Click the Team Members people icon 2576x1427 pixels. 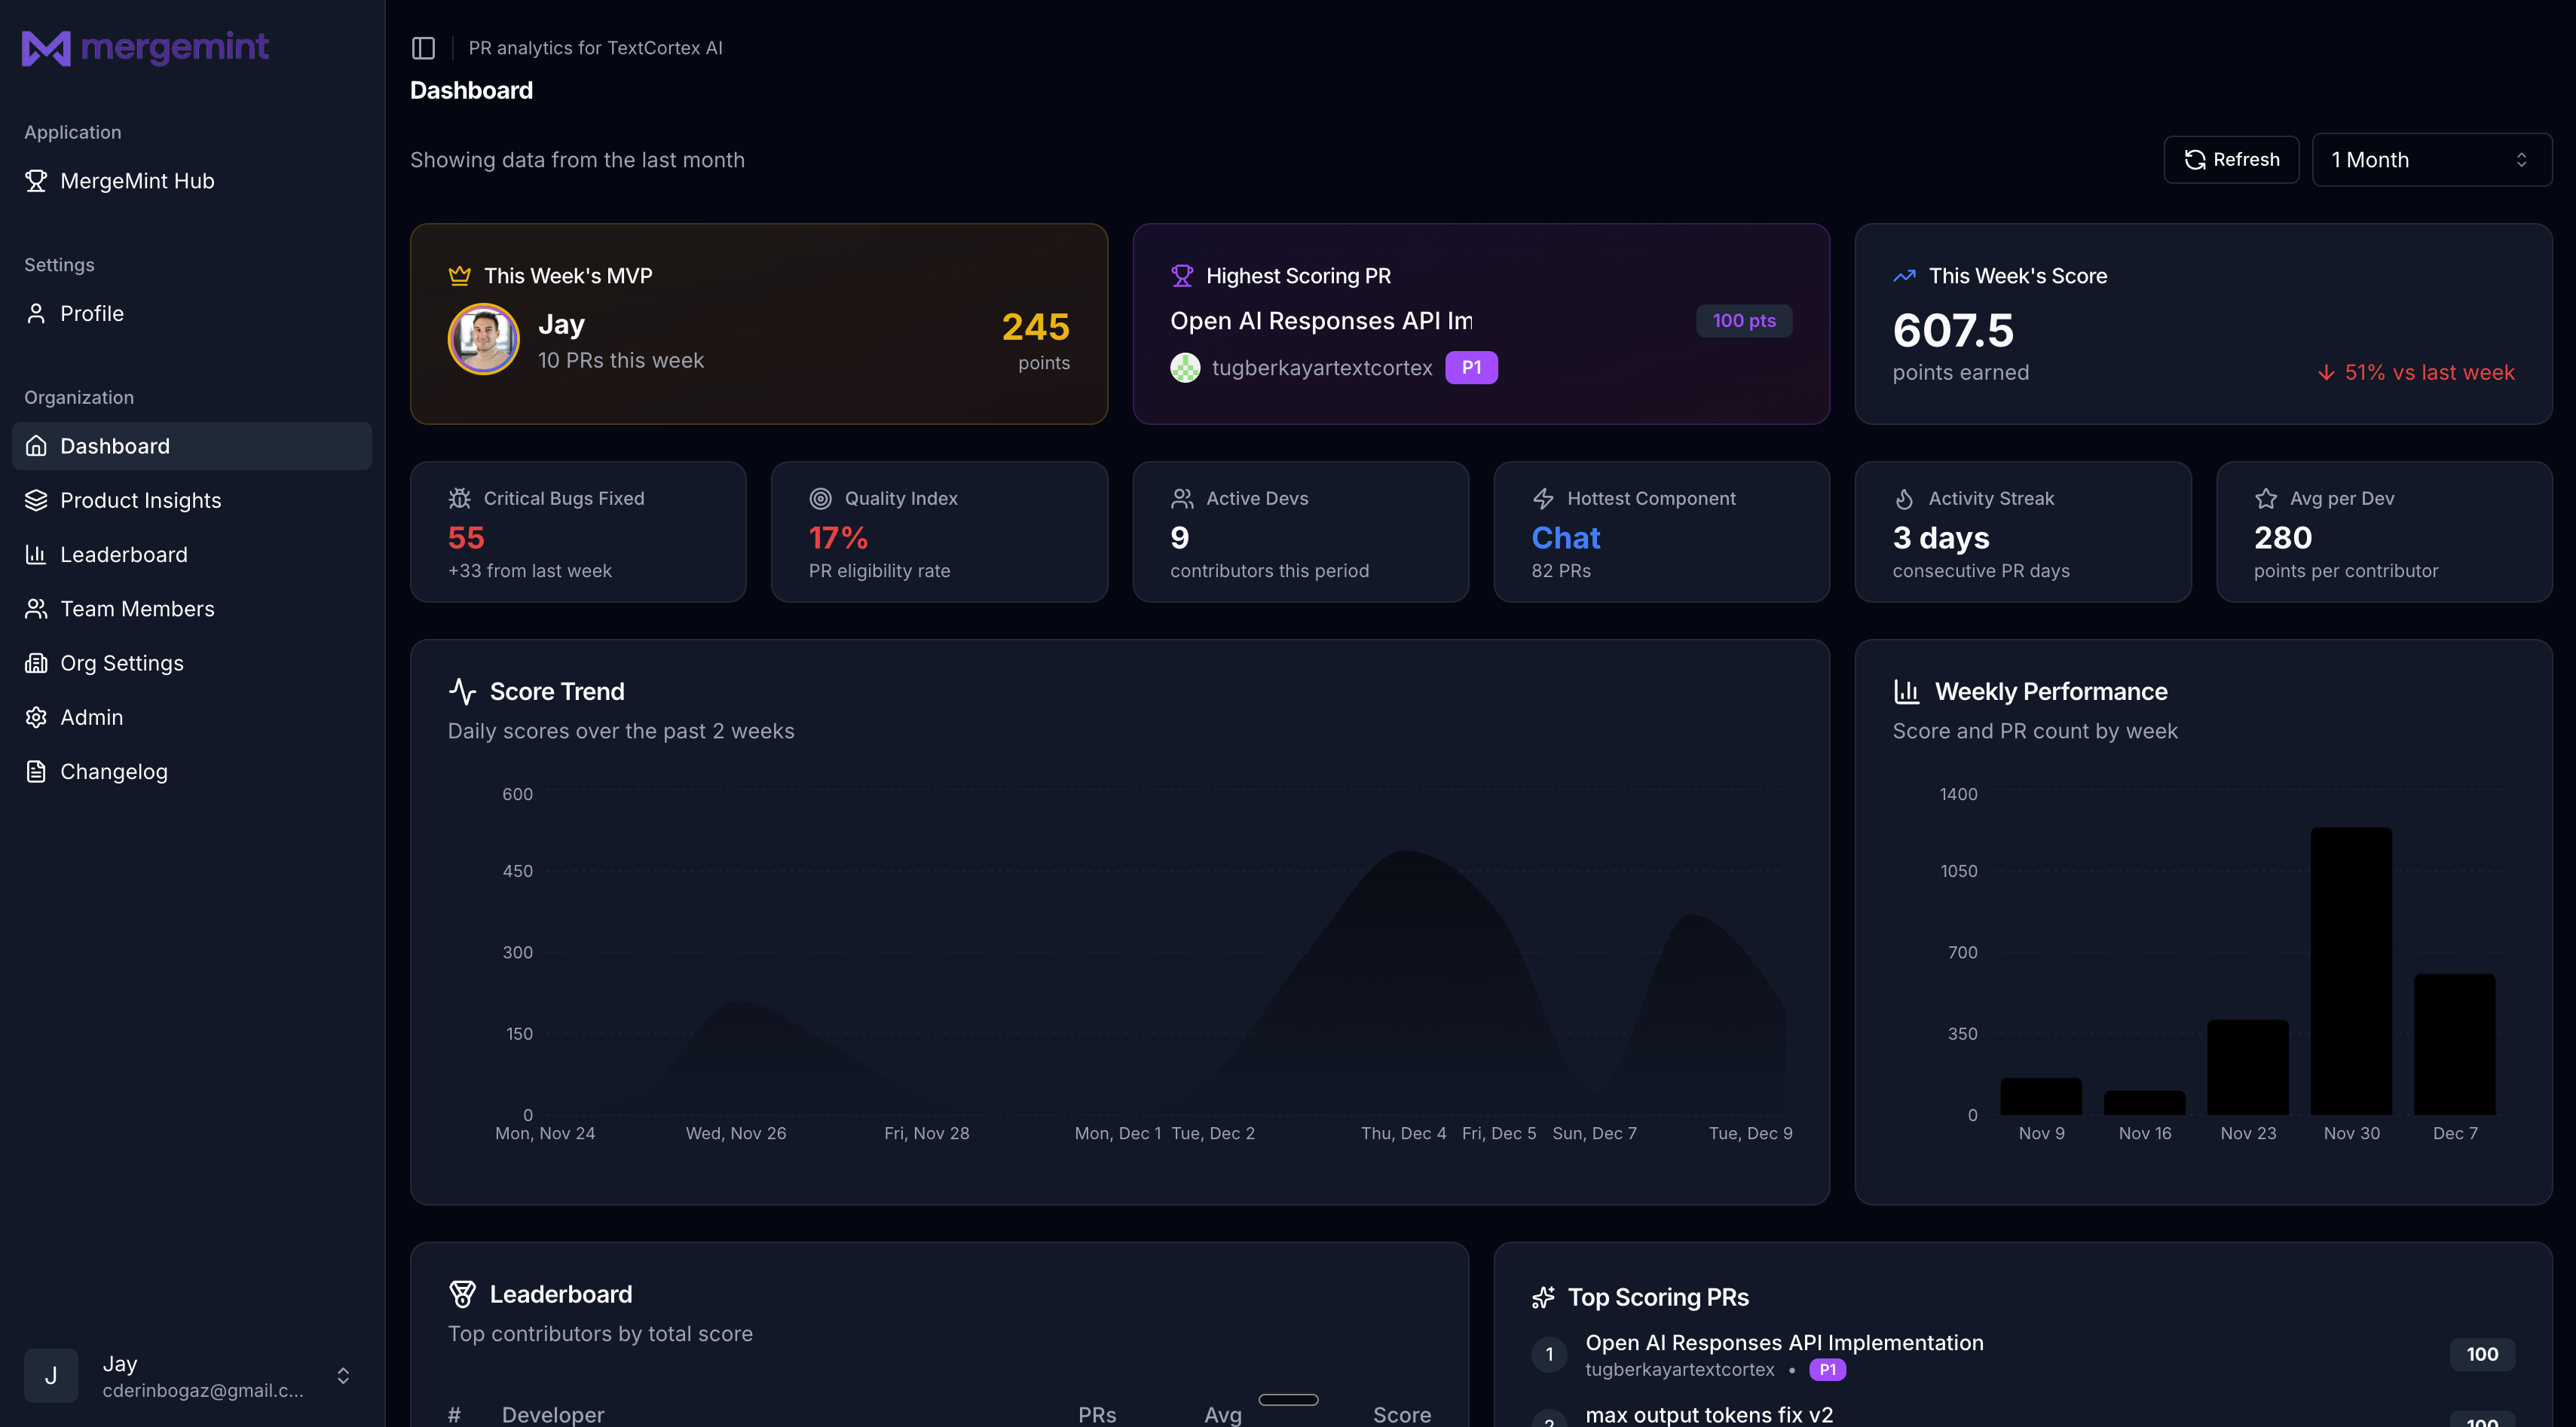36,609
